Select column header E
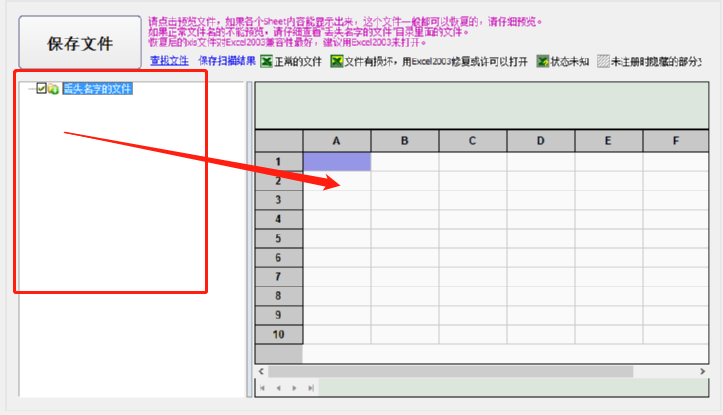Screen dimensions: 723x415 608,141
